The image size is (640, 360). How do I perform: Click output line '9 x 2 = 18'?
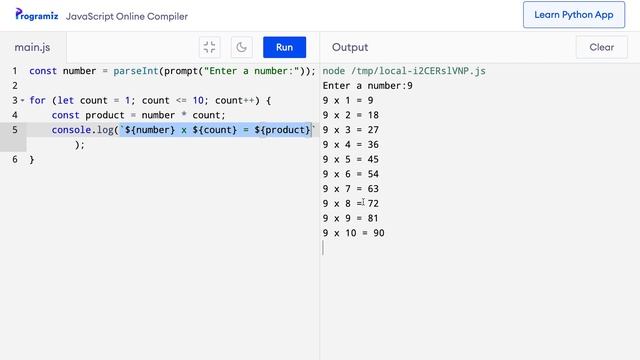point(351,115)
